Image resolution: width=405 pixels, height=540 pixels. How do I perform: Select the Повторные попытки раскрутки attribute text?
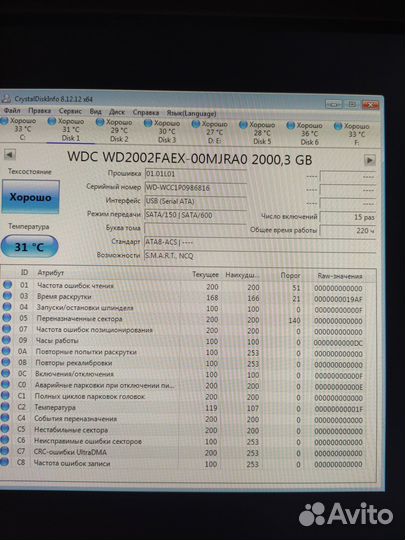click(x=86, y=352)
